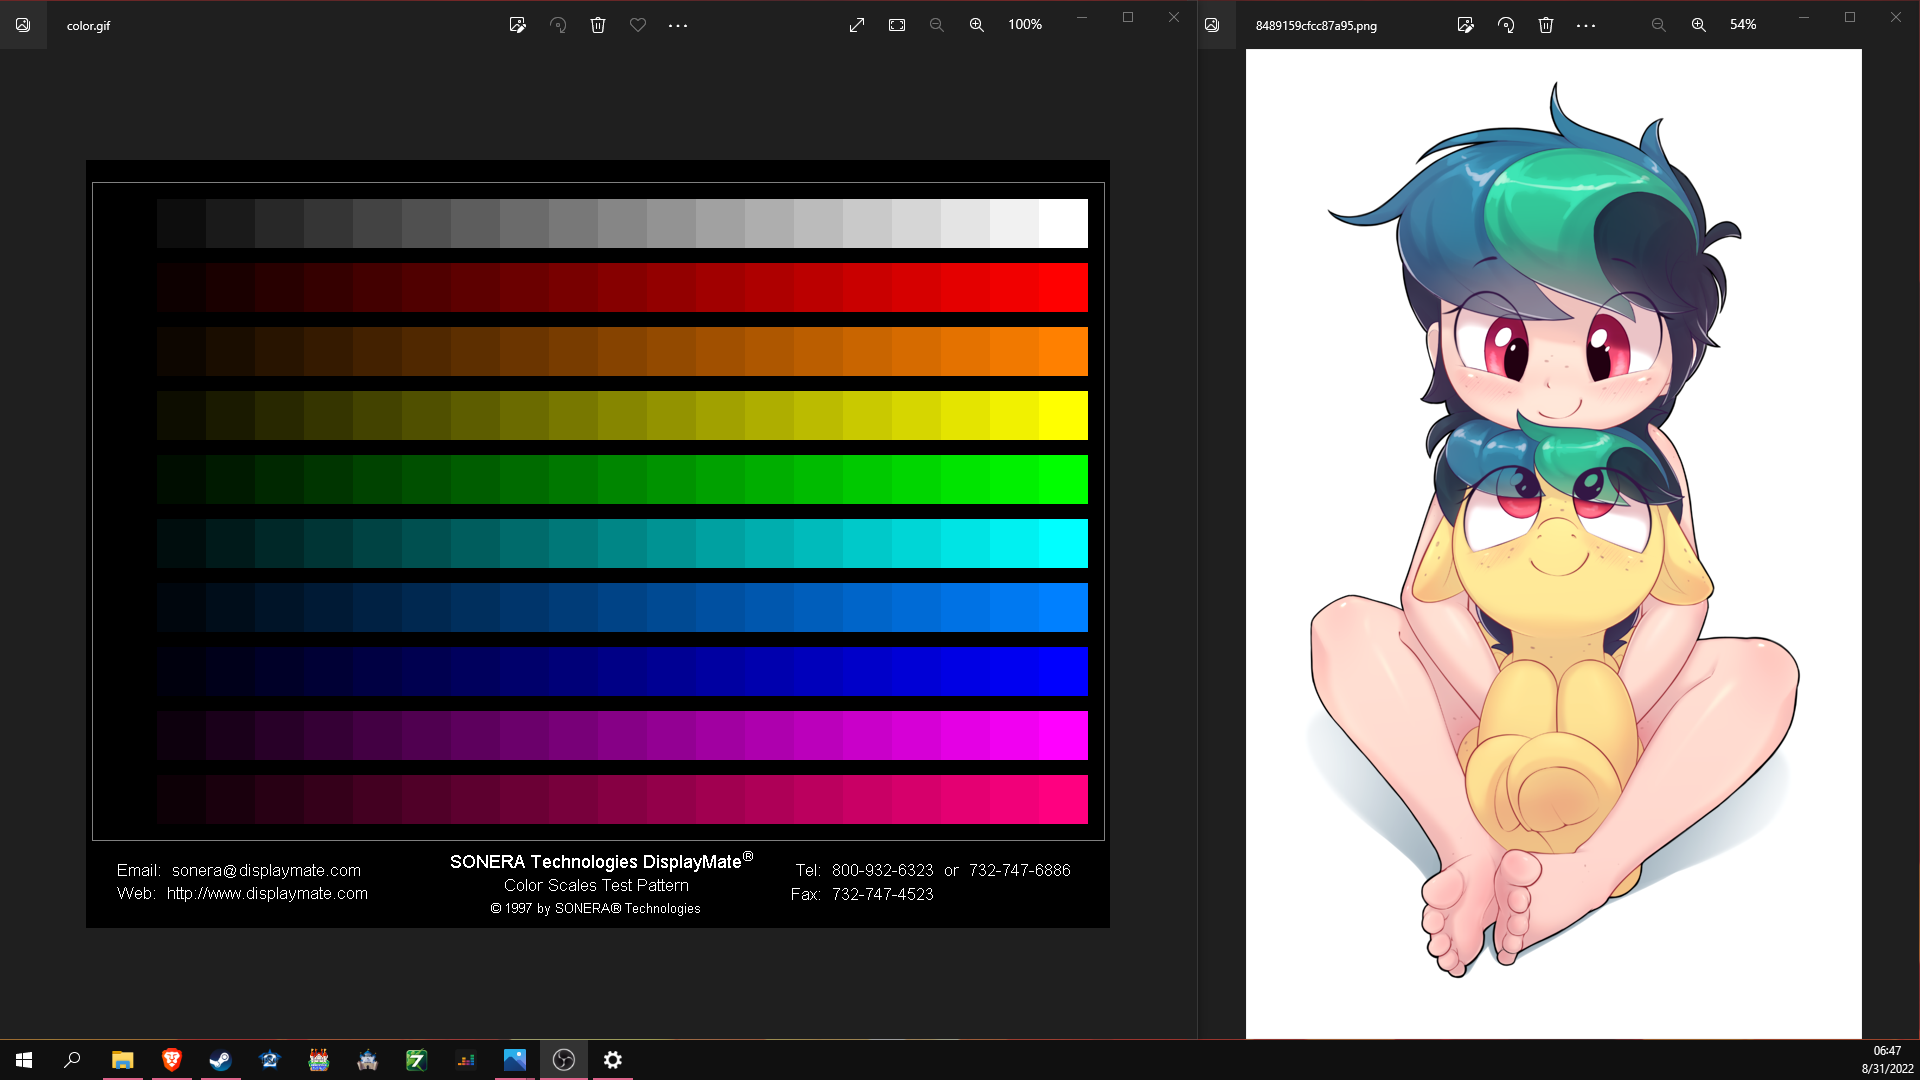Open taskbar Search magnifier
The image size is (1920, 1080).
coord(72,1060)
